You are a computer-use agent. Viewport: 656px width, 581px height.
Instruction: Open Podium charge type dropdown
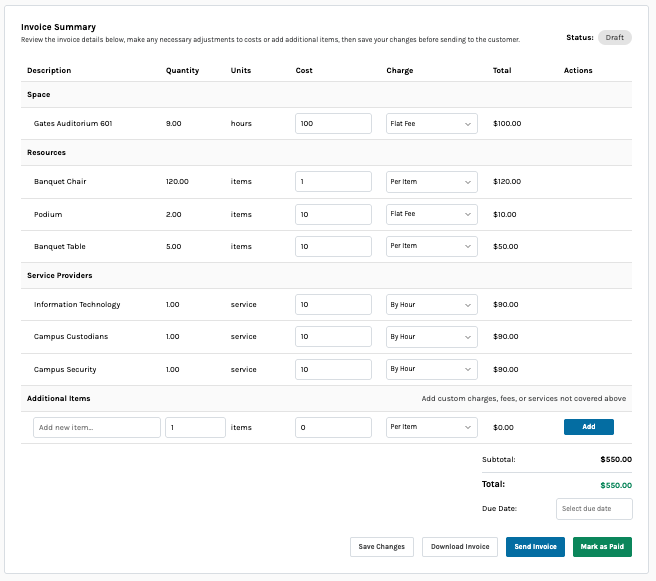click(x=431, y=214)
